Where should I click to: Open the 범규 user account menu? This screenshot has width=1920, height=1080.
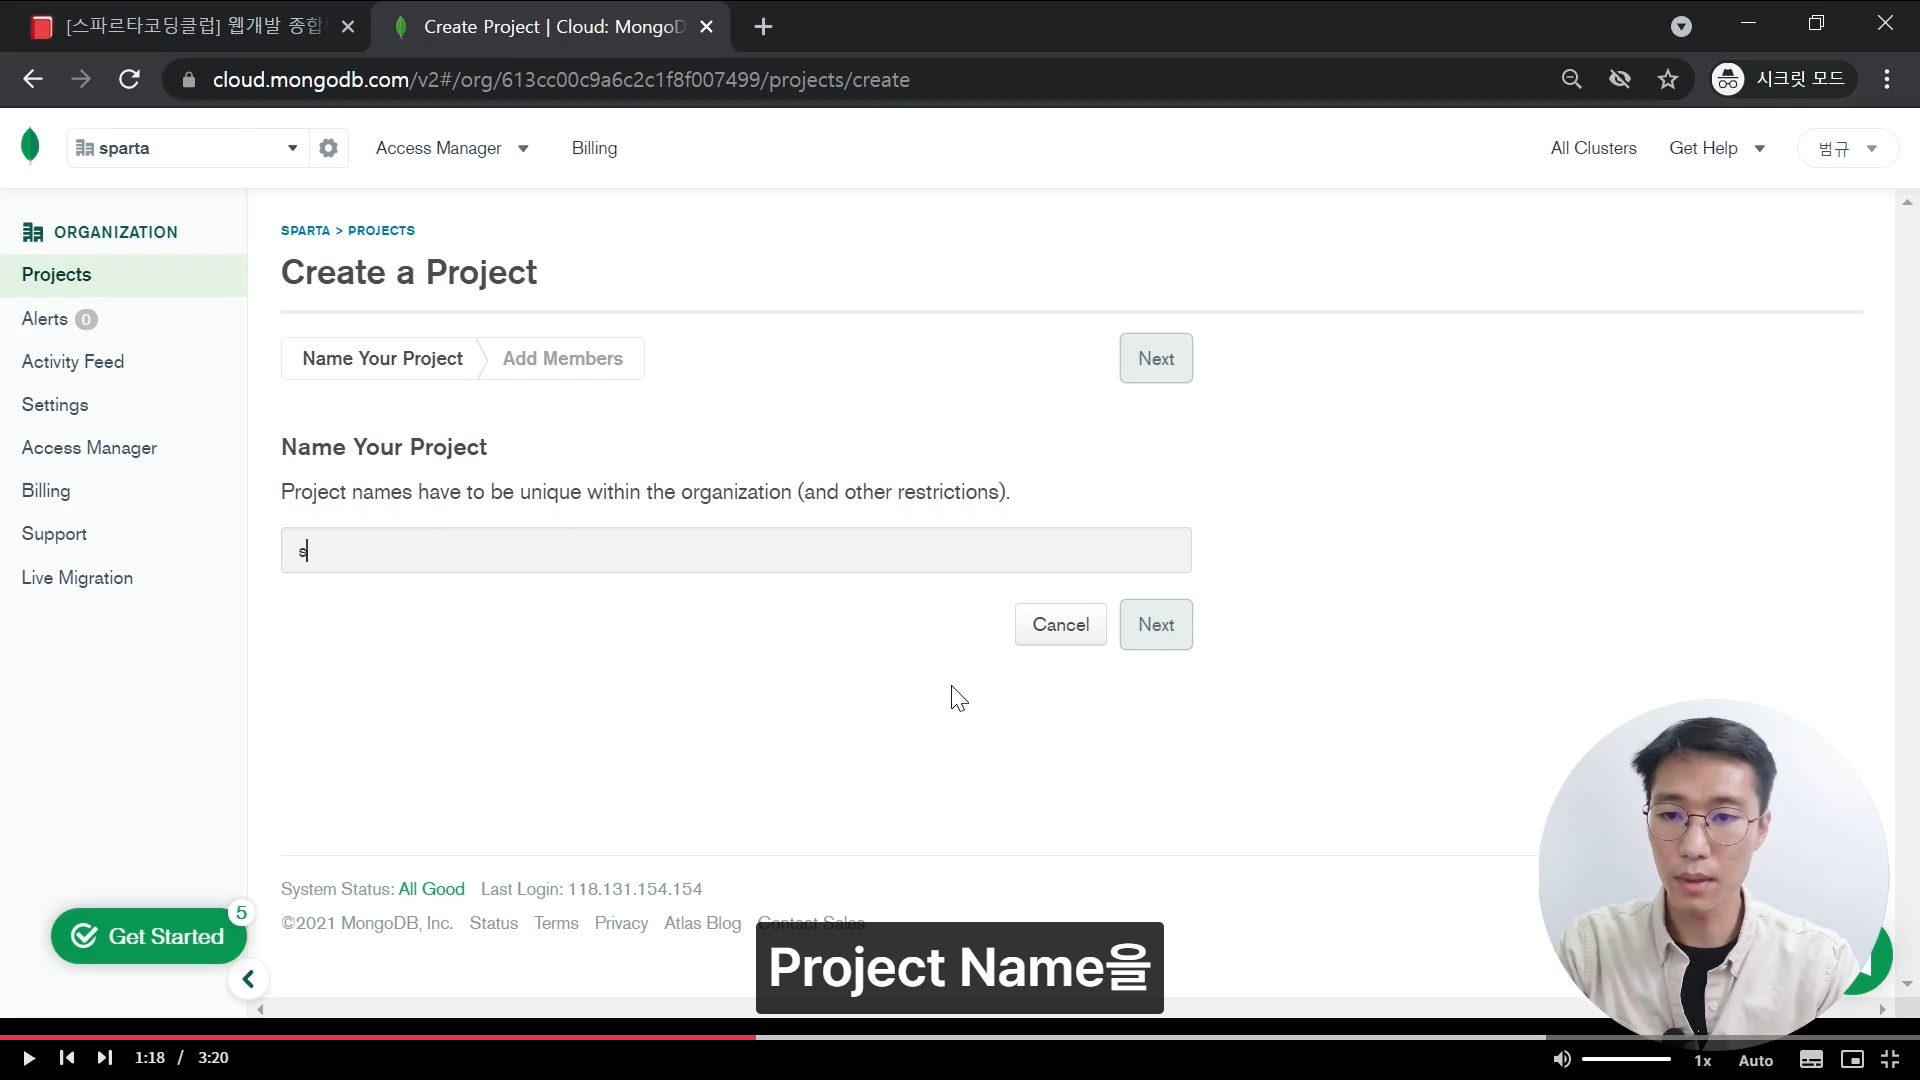[1847, 148]
